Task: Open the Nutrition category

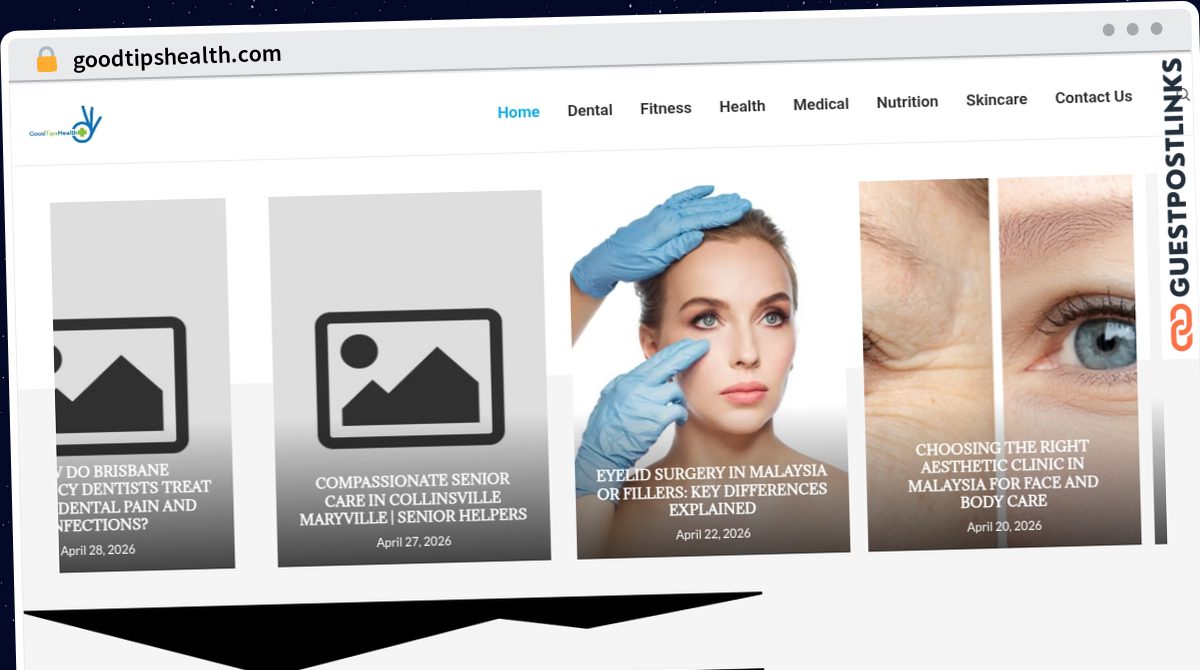Action: [x=907, y=102]
